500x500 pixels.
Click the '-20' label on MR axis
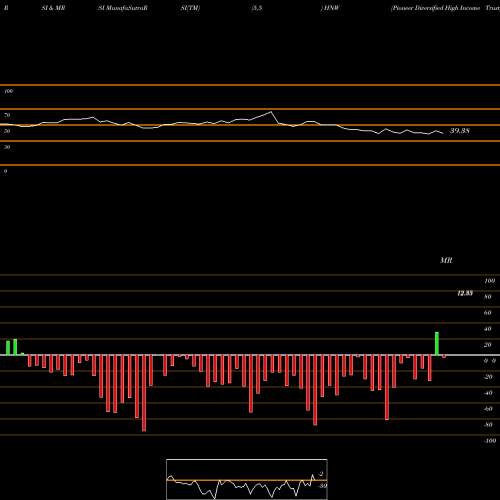tap(488, 377)
